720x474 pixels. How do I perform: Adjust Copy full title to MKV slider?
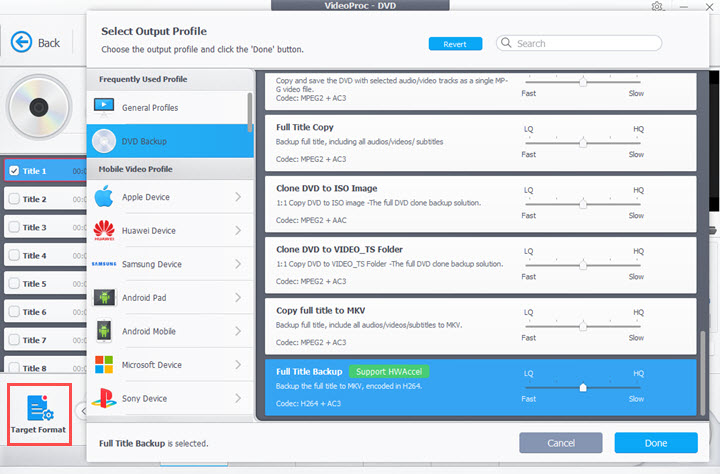pyautogui.click(x=582, y=326)
